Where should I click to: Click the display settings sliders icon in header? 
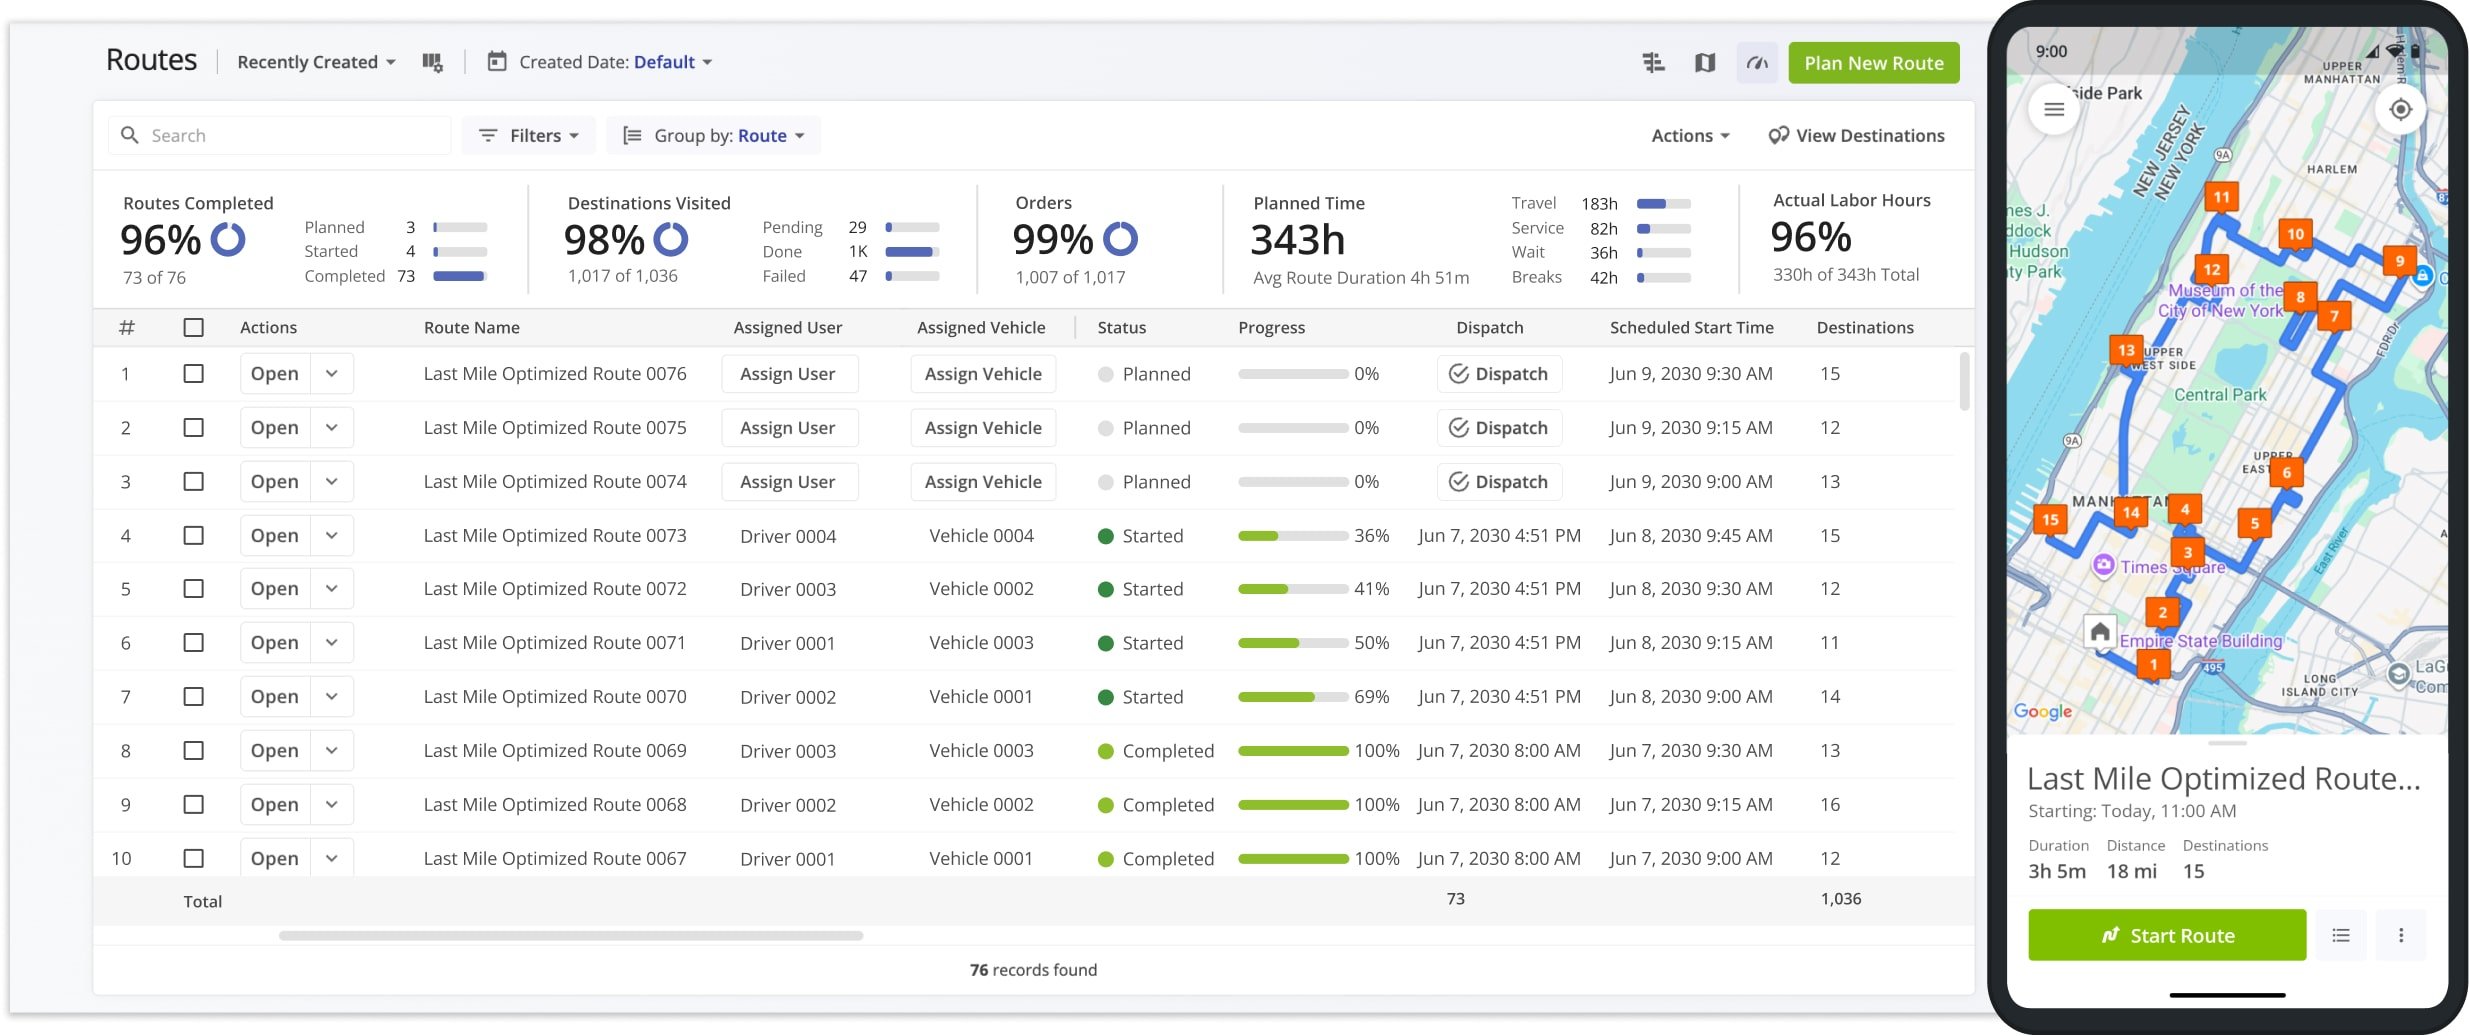coord(1653,63)
